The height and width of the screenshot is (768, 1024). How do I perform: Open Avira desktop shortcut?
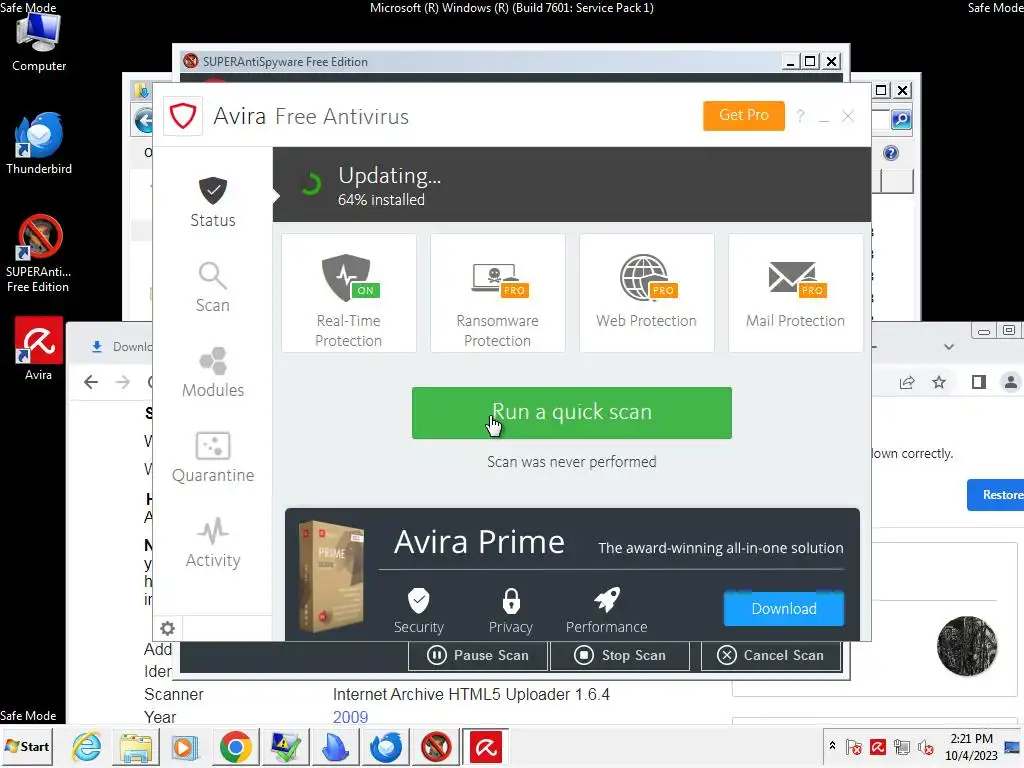coord(39,349)
